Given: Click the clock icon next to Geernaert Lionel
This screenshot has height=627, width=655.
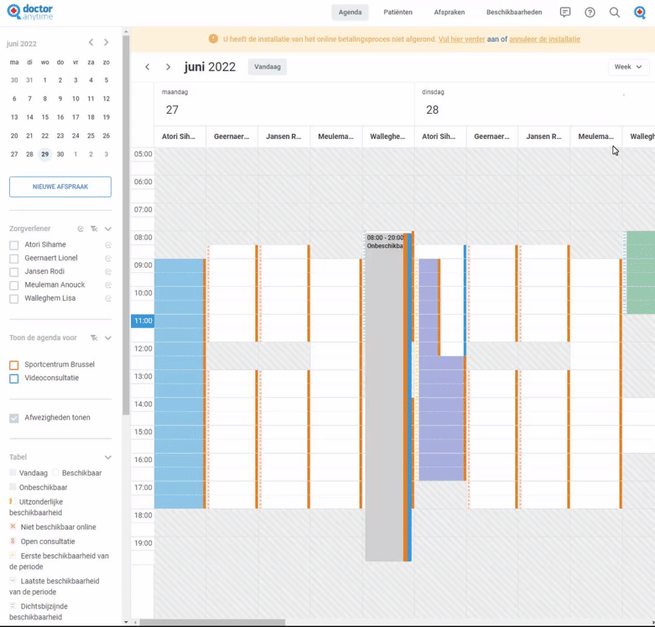Looking at the screenshot, I should (x=108, y=259).
